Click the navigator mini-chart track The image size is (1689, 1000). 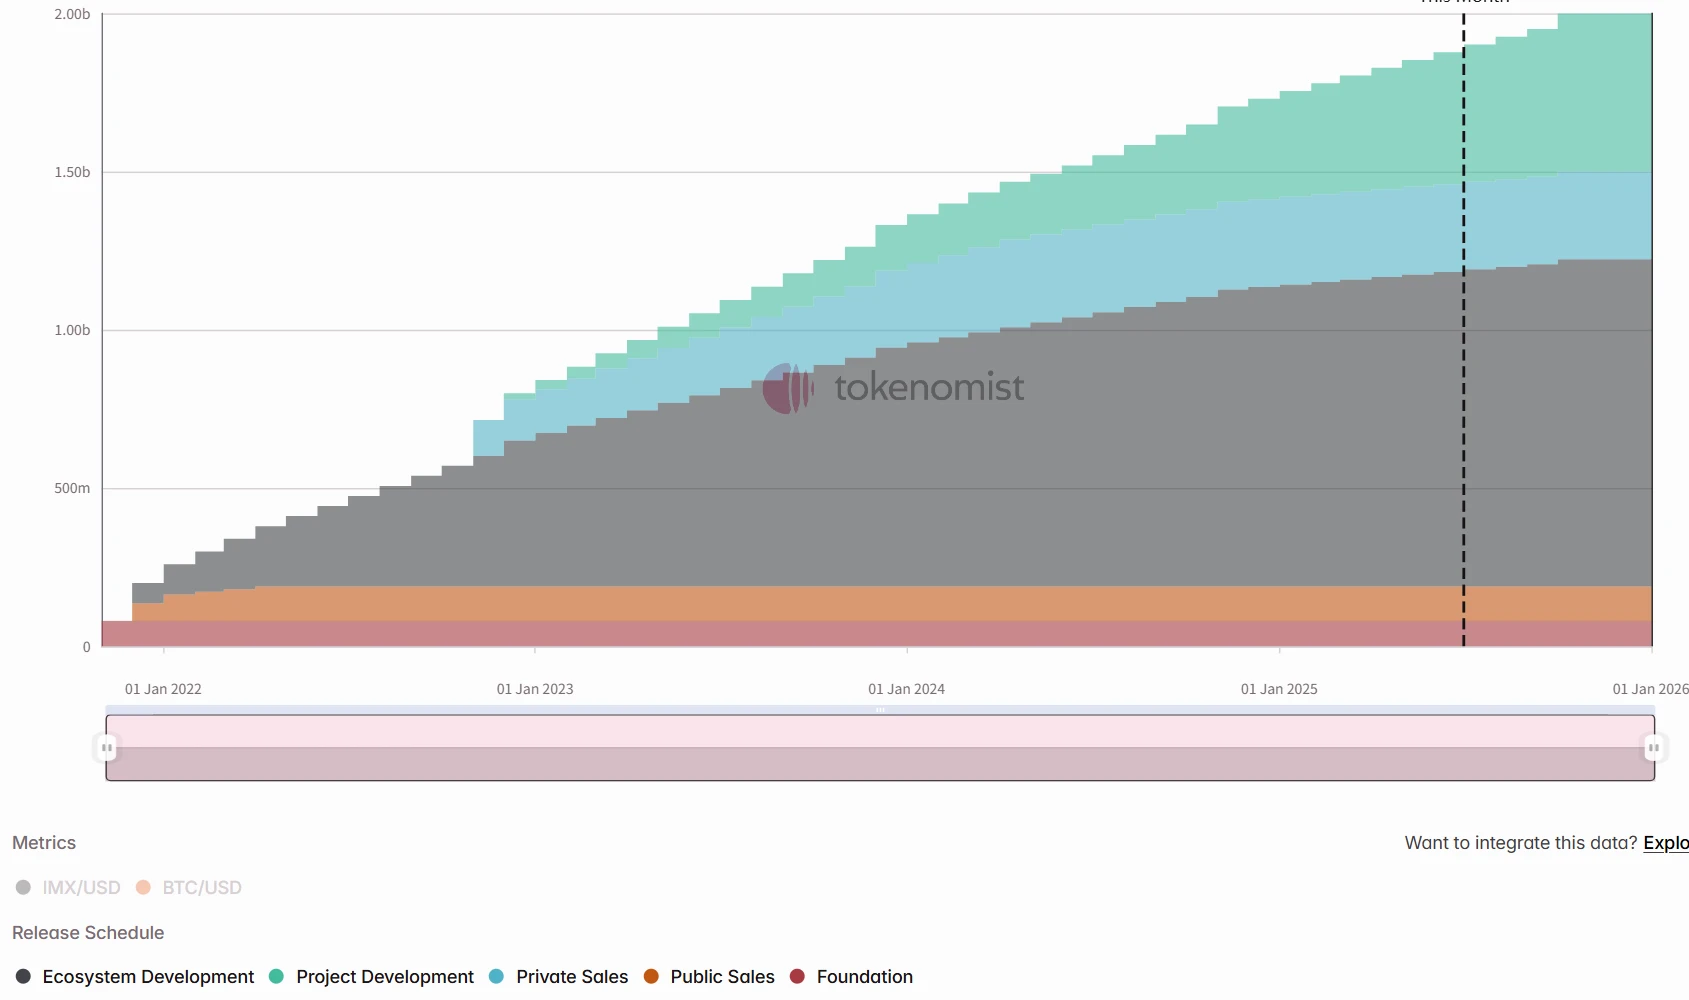(x=880, y=747)
